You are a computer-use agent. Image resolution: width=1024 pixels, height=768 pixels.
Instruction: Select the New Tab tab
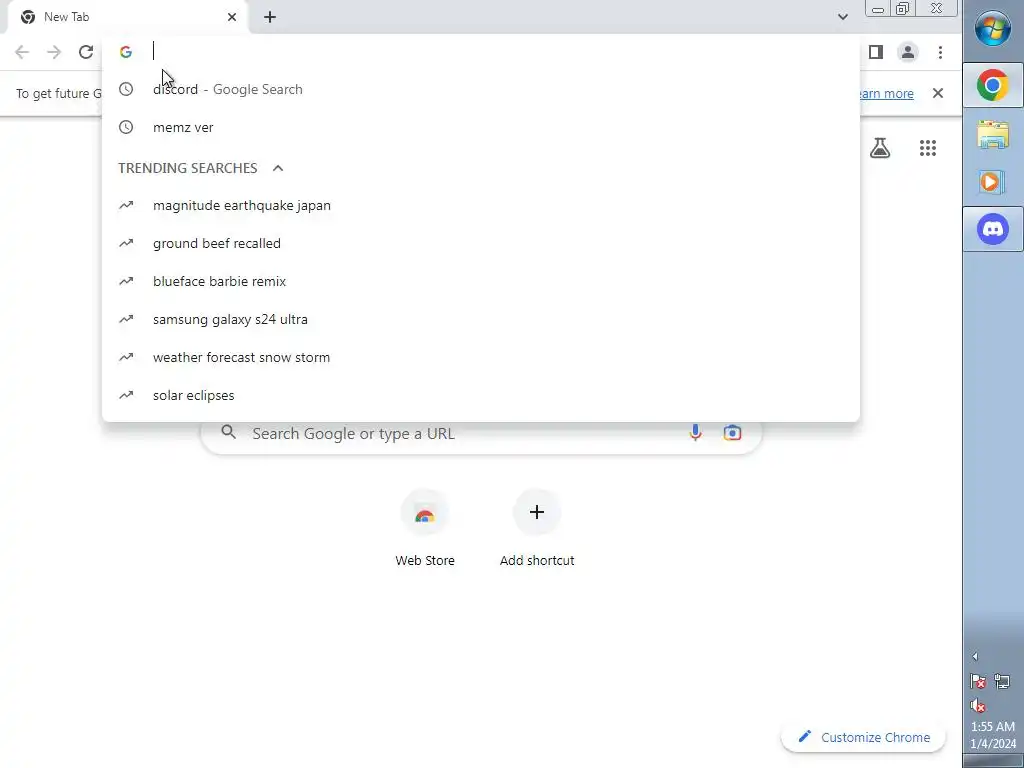(x=128, y=17)
